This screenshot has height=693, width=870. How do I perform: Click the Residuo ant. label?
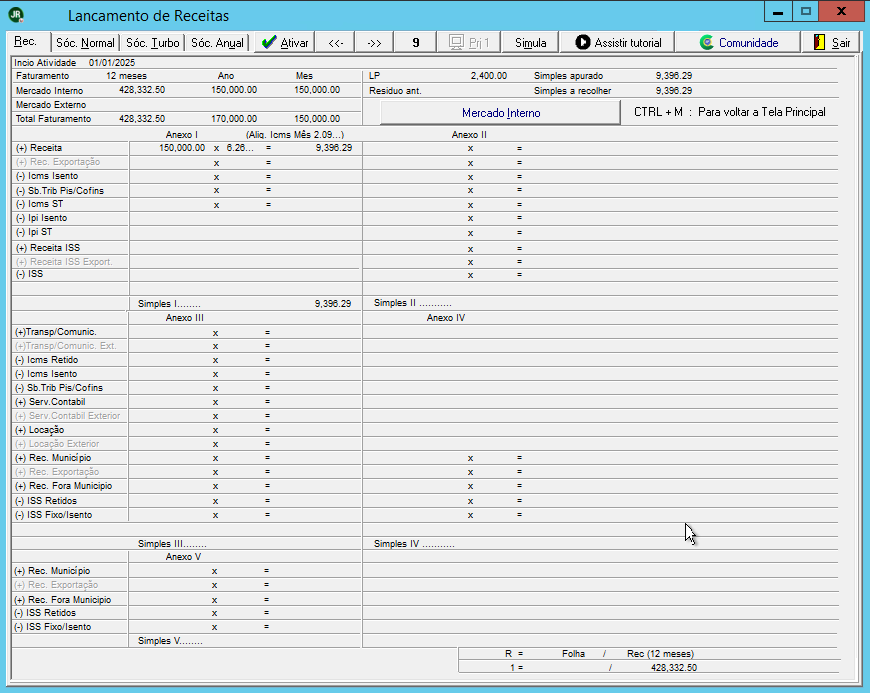[x=395, y=90]
